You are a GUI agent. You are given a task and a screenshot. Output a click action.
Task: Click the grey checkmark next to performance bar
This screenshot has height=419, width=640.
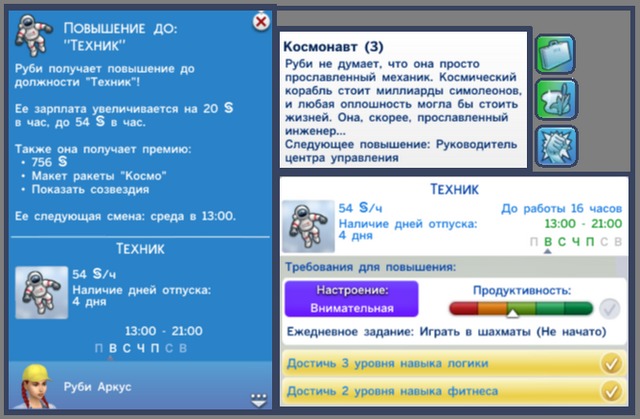pos(610,309)
